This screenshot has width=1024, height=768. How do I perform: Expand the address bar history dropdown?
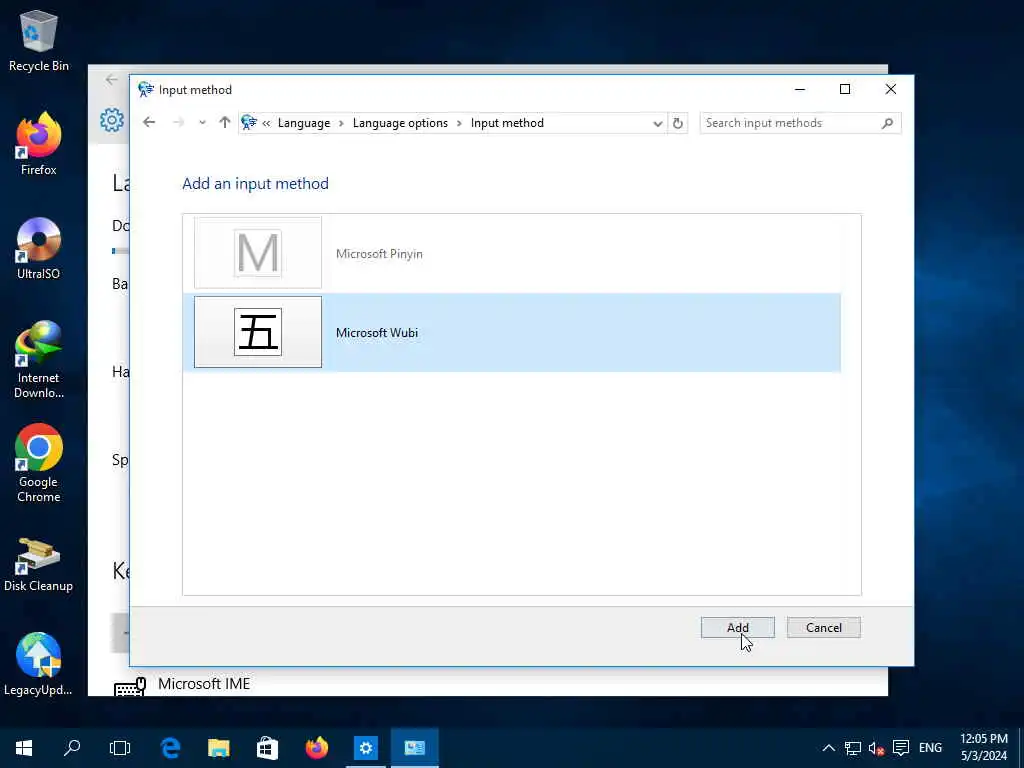[x=657, y=123]
